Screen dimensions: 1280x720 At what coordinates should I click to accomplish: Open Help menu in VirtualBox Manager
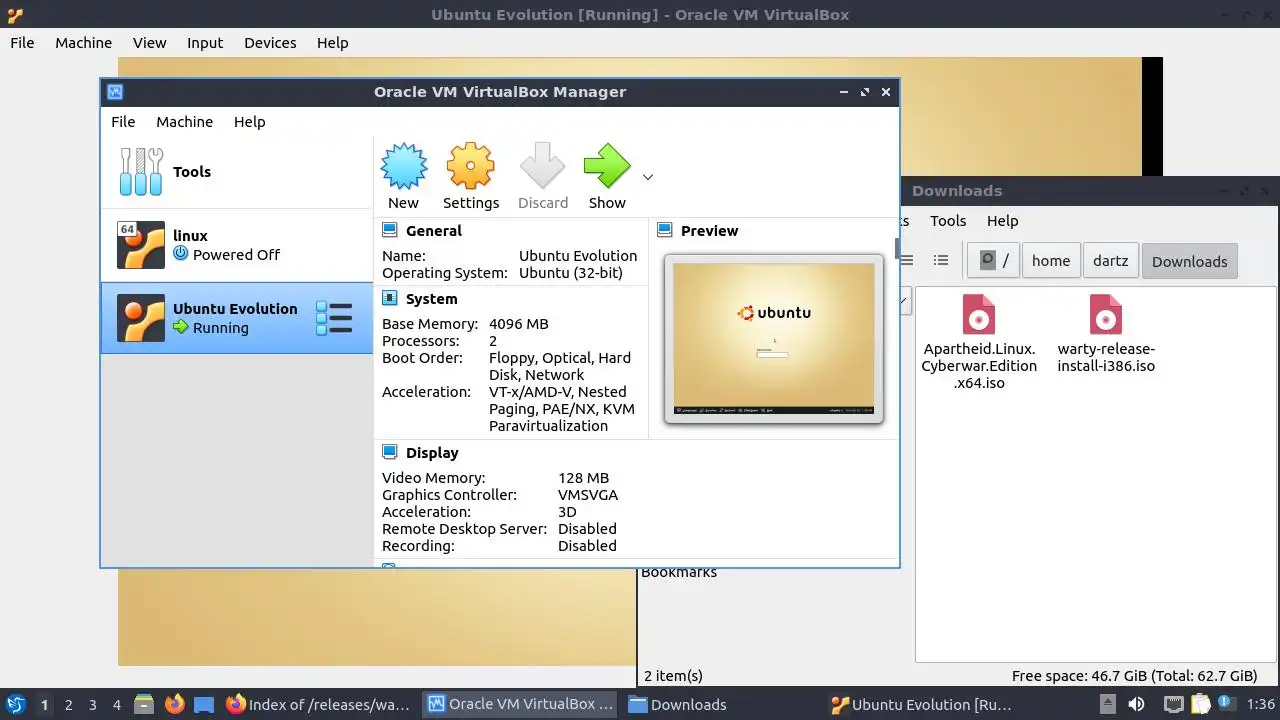click(249, 122)
